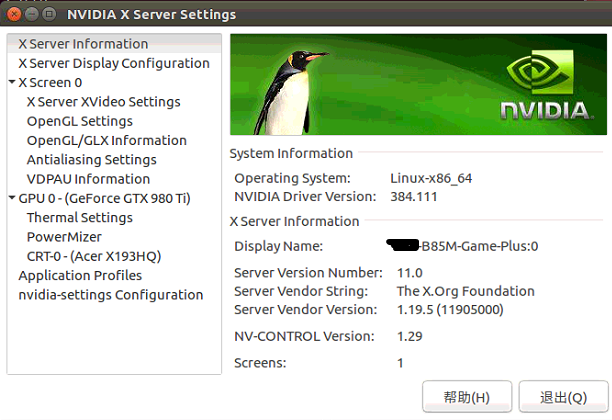Viewport: 612px width, 420px height.
Task: Click the Server Vendor String label
Action: pos(301,291)
